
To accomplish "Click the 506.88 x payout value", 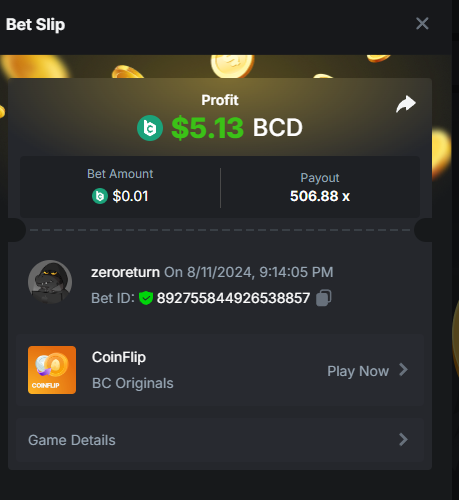I will coord(320,196).
